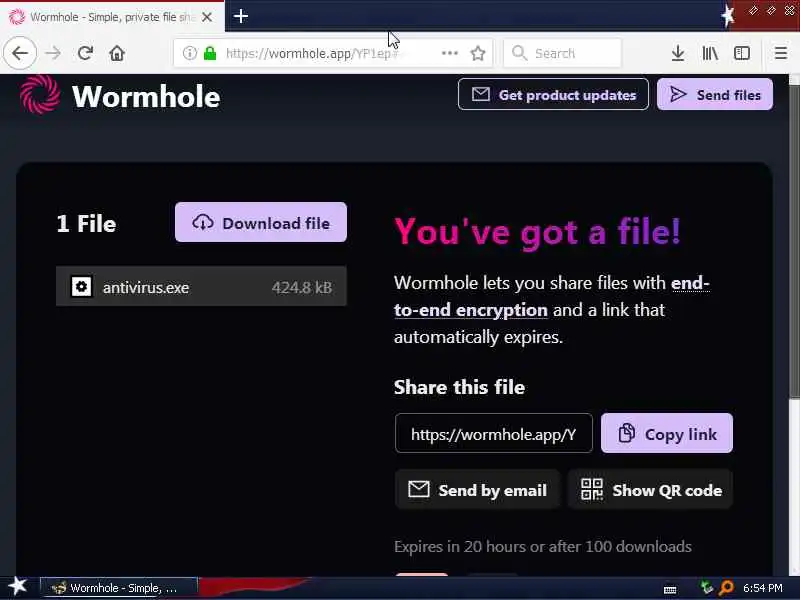Click the 6:54 PM clock
800x600 pixels.
(762, 588)
